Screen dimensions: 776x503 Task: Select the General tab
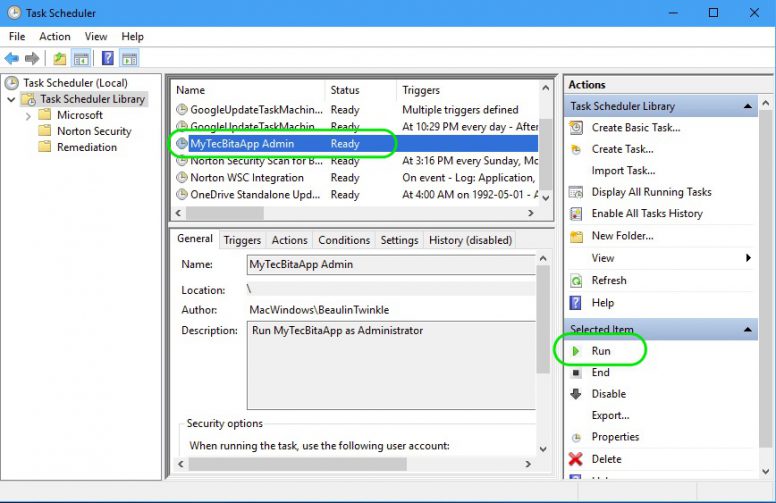click(195, 239)
